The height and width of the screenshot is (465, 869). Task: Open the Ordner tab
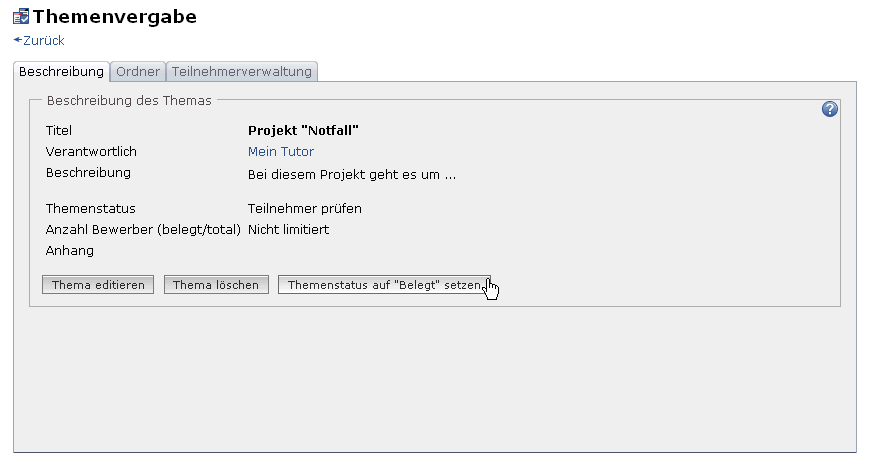click(137, 72)
